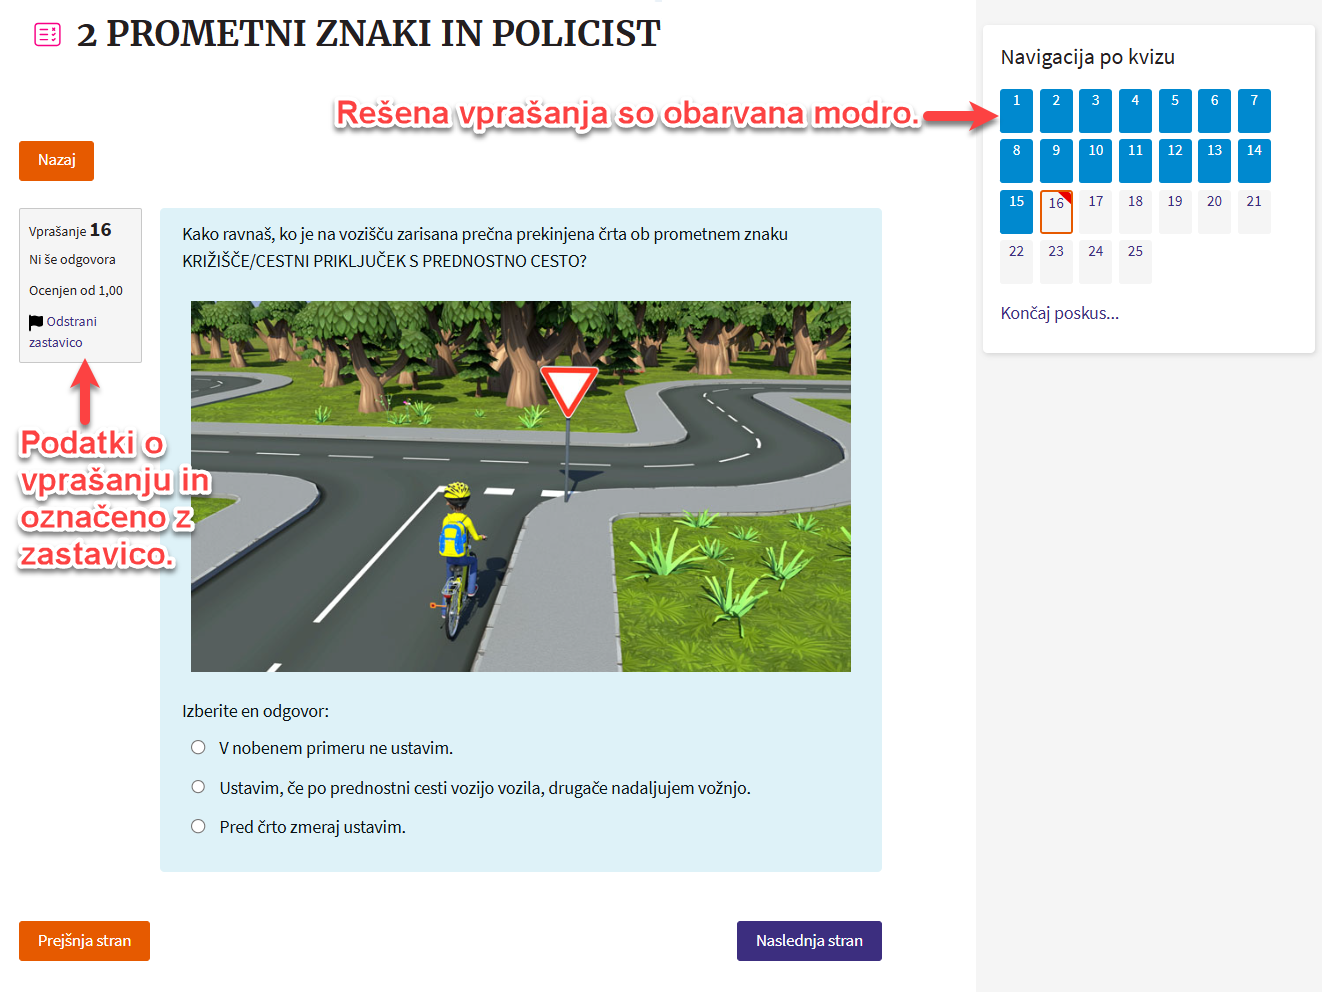The image size is (1322, 992).
Task: Open question 21 from quiz navigation
Action: [x=1254, y=212]
